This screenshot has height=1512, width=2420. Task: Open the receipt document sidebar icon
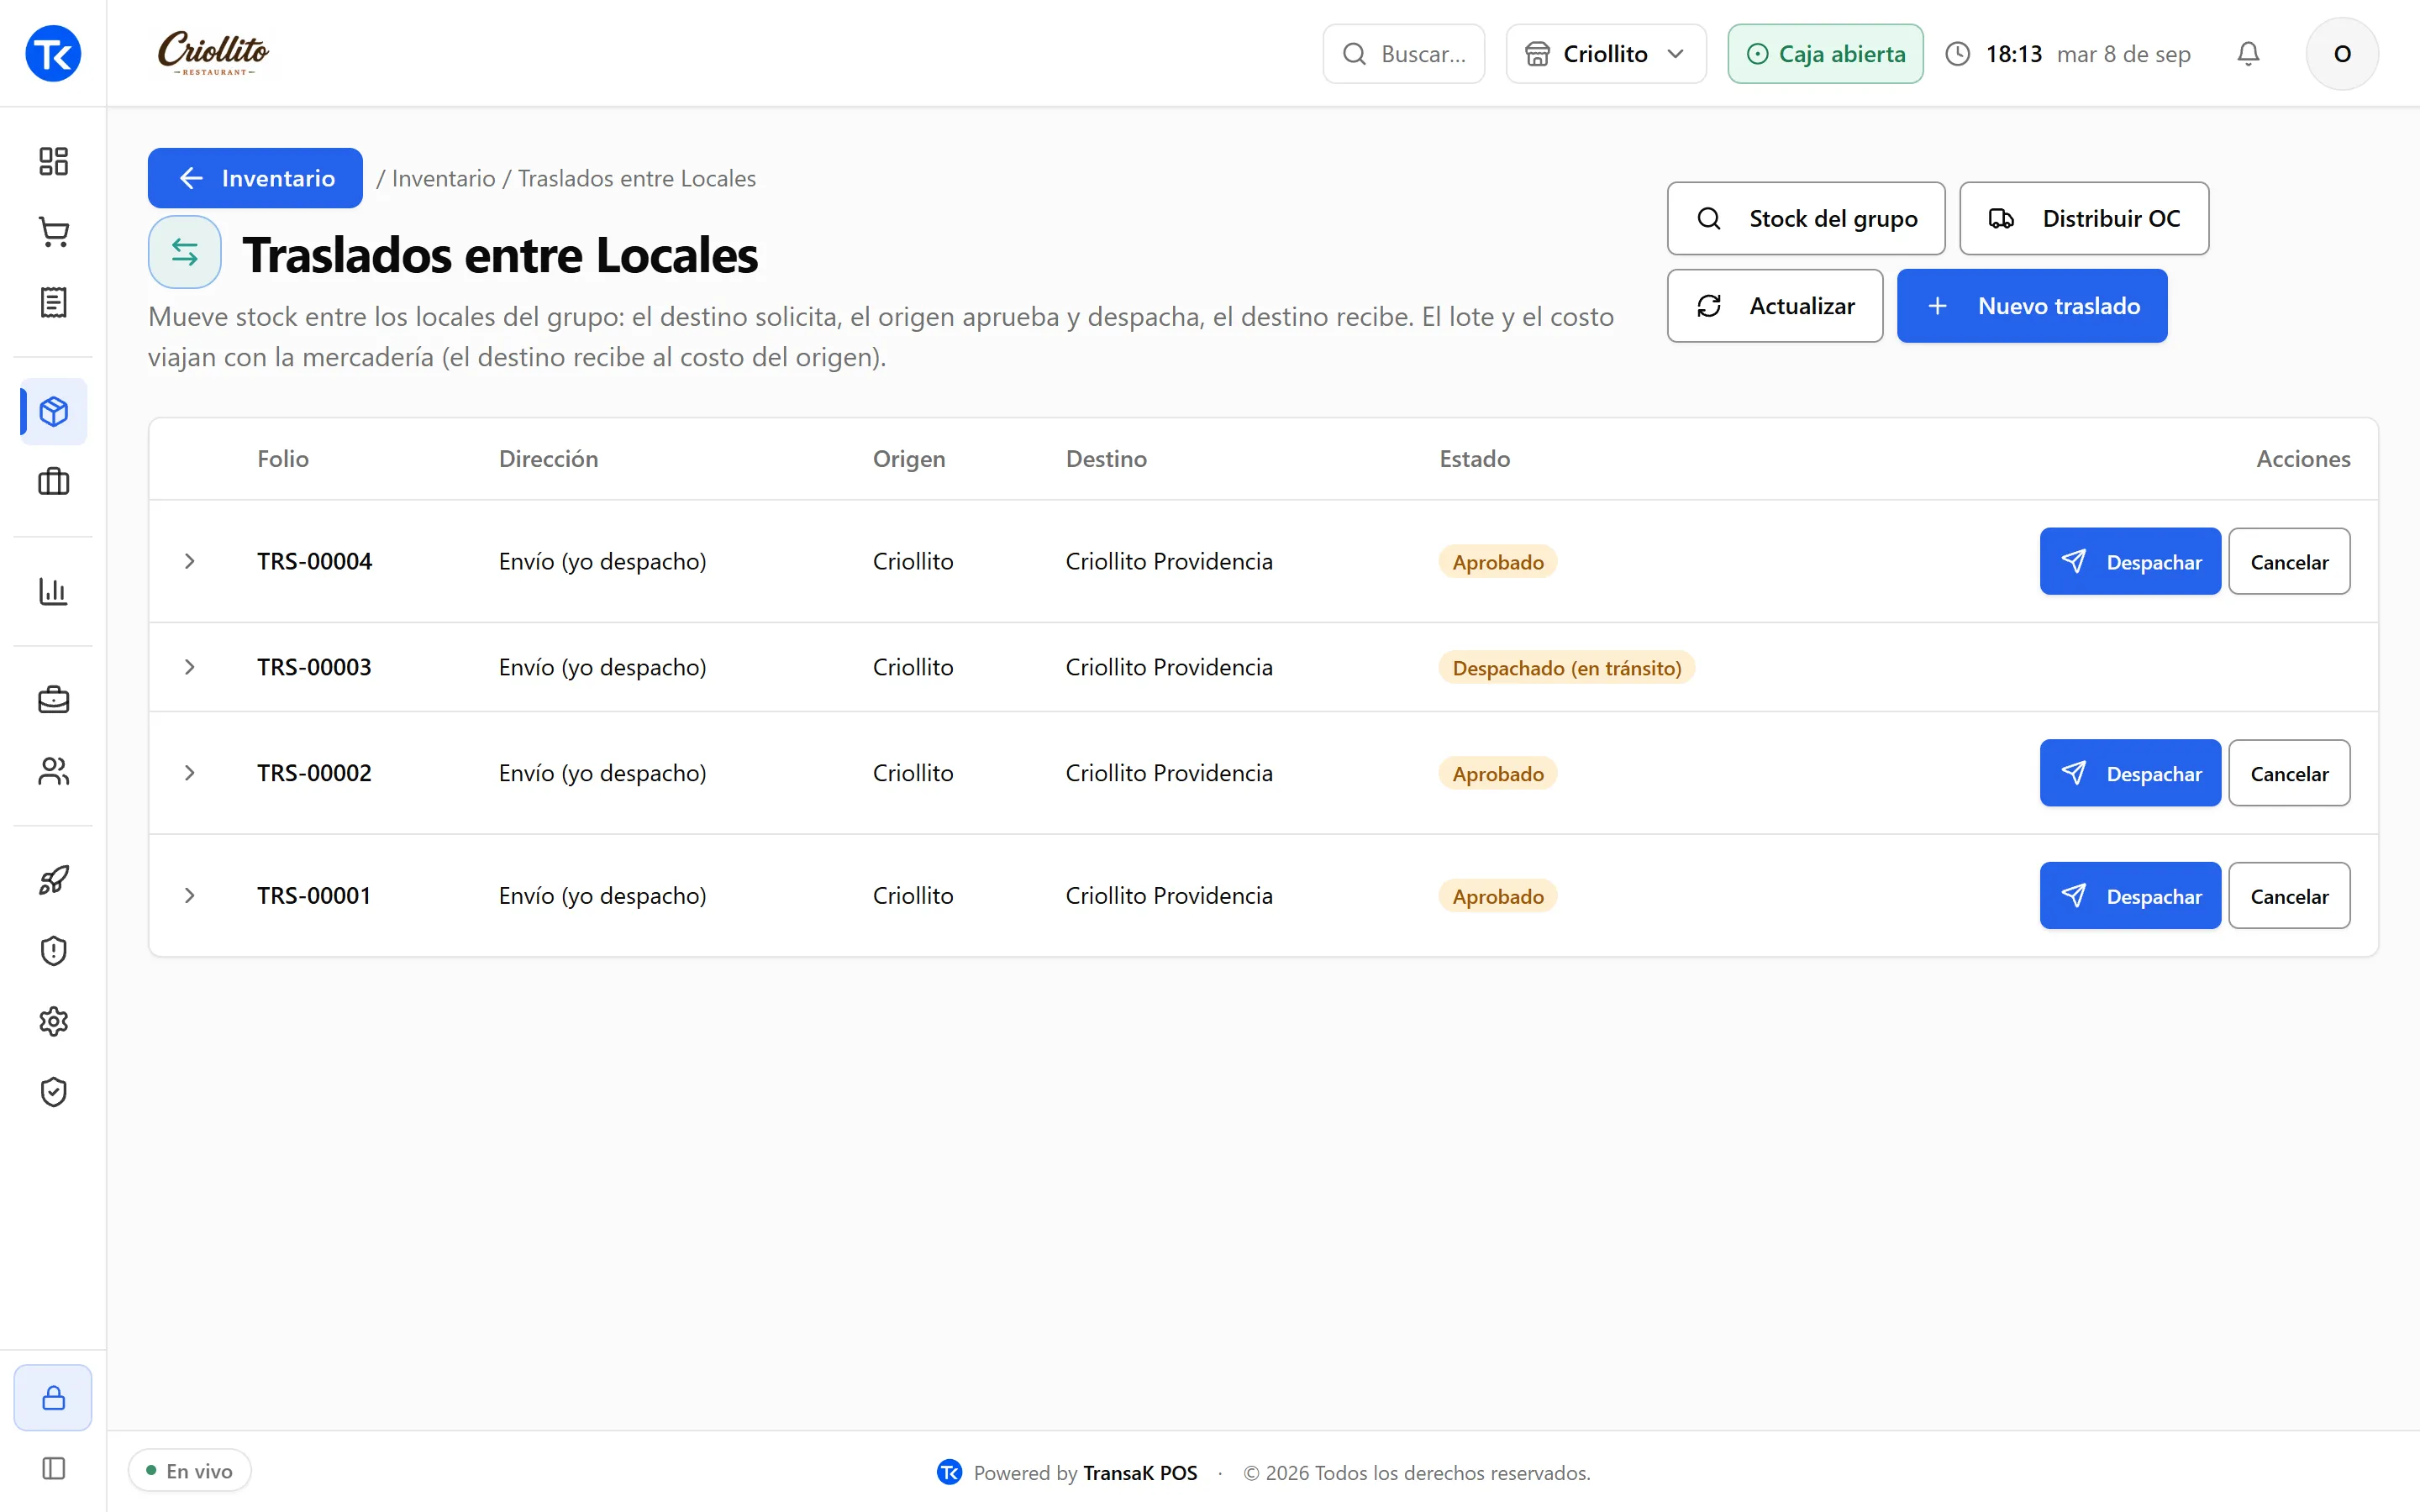[53, 303]
